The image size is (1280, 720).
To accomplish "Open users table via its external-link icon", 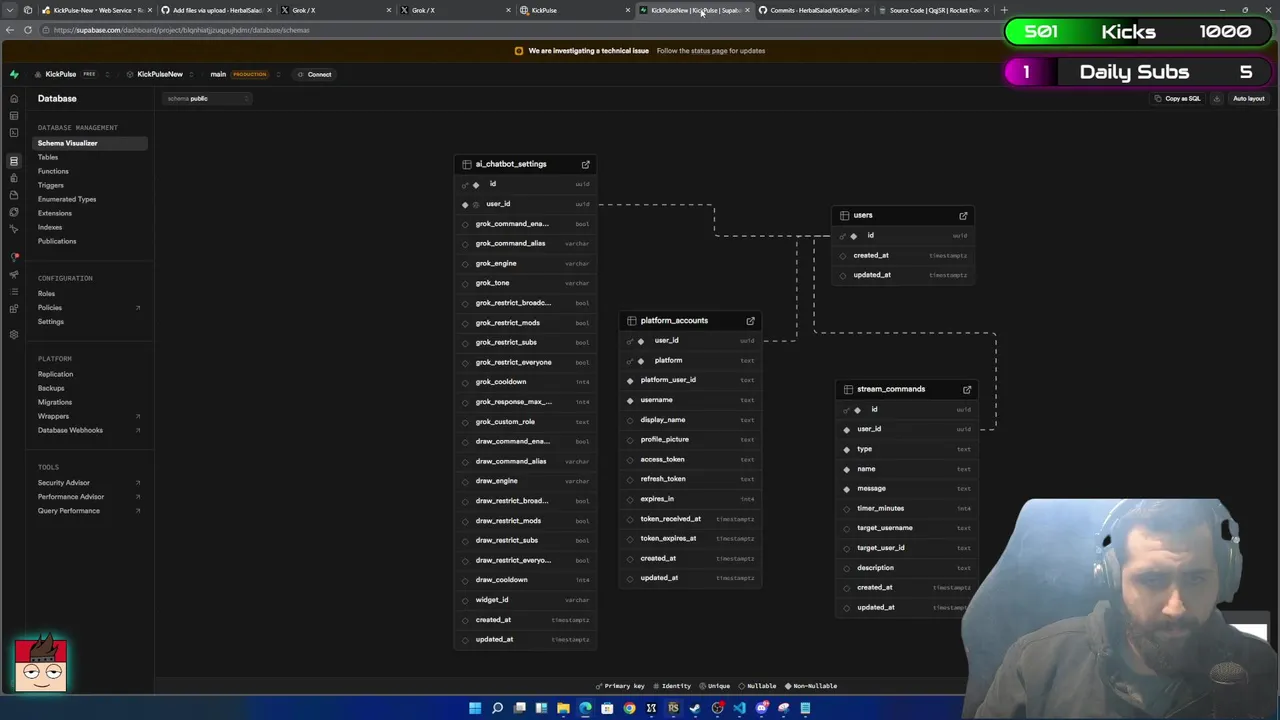I will pyautogui.click(x=963, y=215).
